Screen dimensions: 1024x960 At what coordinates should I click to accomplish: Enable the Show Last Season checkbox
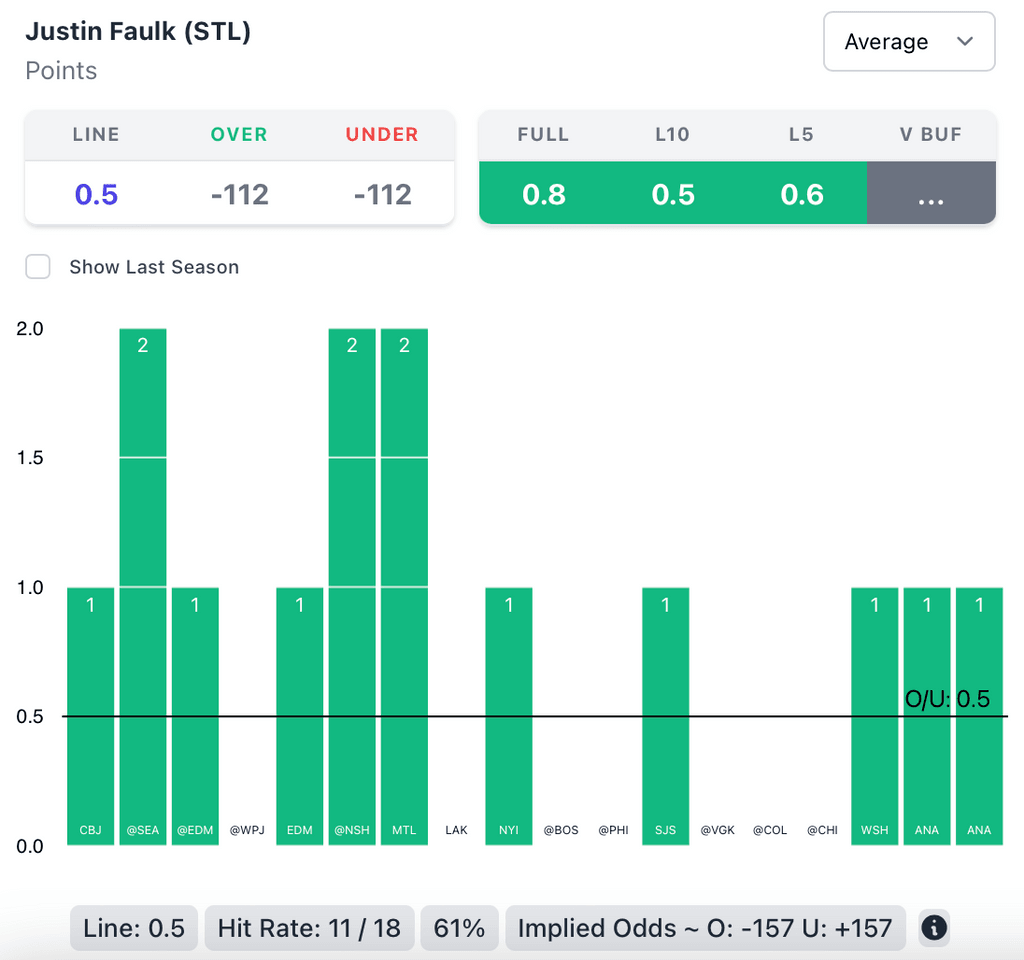(38, 267)
